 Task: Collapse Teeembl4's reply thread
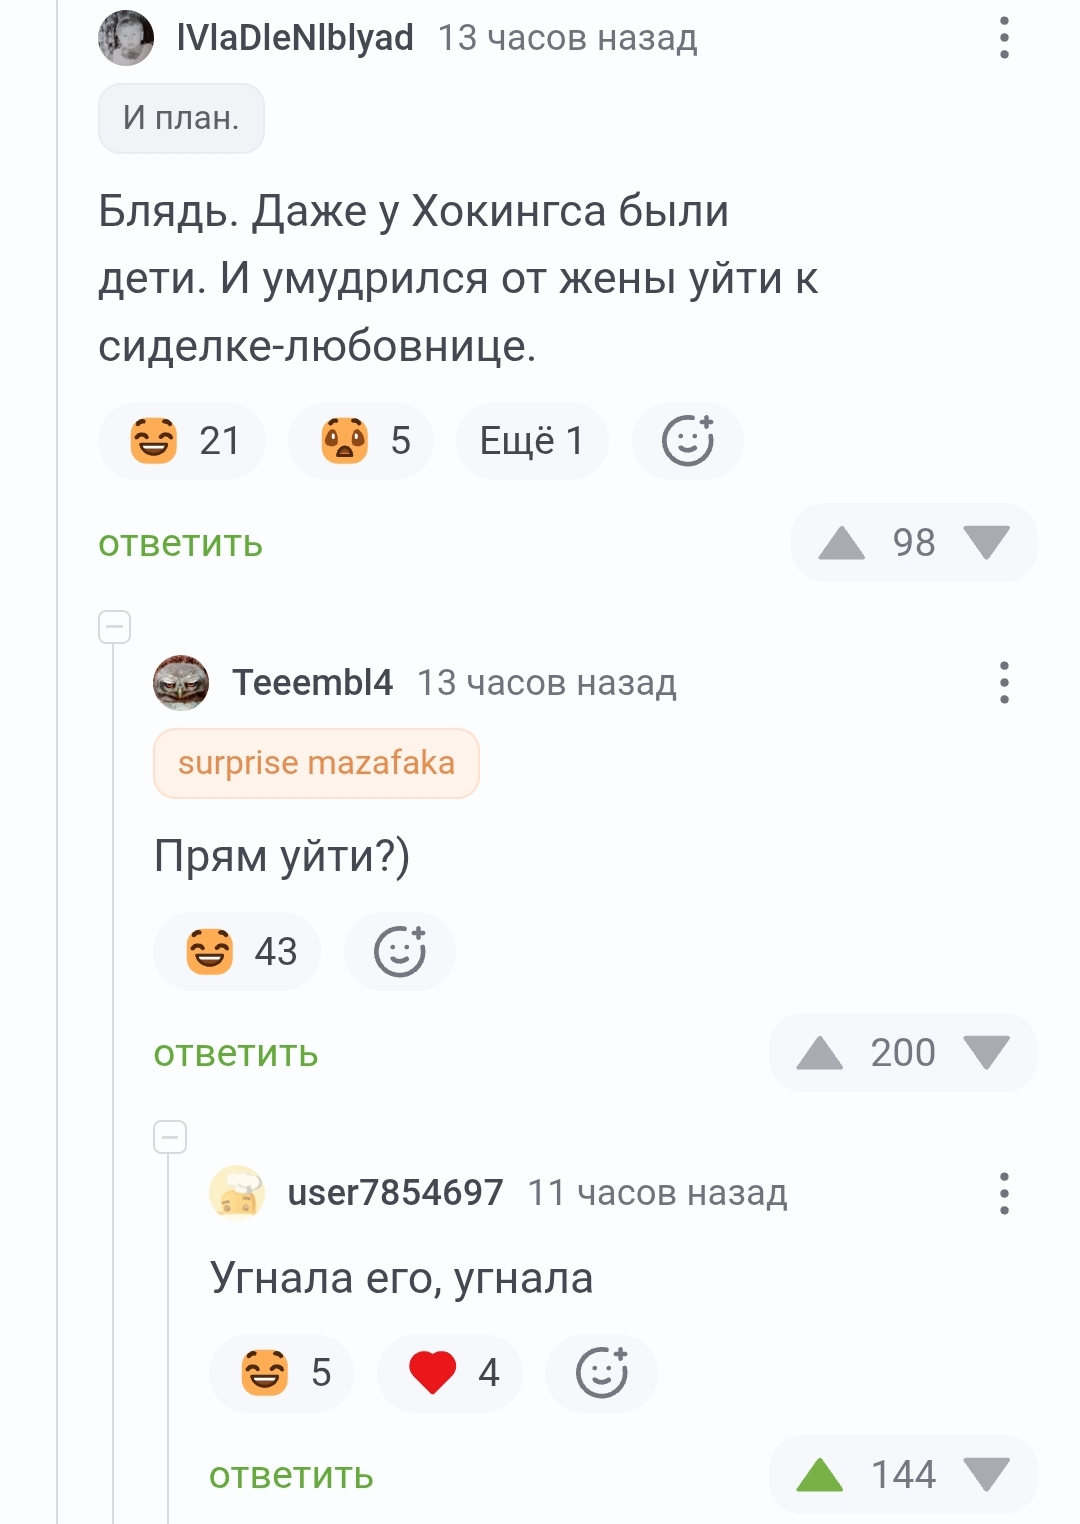point(115,627)
